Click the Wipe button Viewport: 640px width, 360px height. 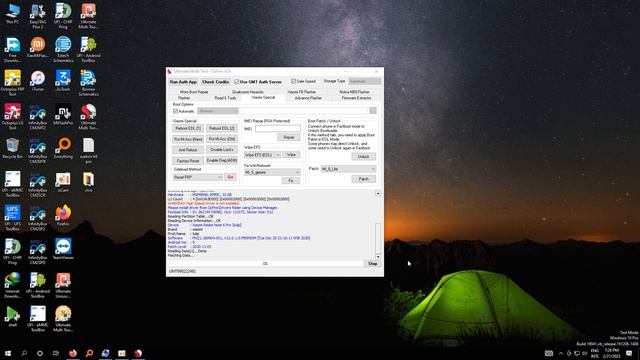(291, 155)
